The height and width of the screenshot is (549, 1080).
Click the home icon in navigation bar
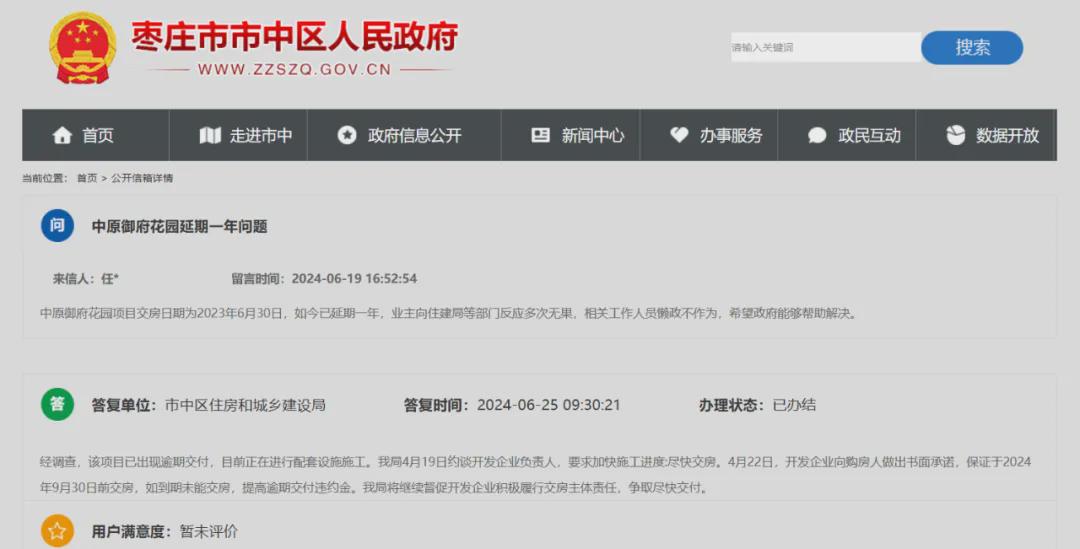click(62, 135)
